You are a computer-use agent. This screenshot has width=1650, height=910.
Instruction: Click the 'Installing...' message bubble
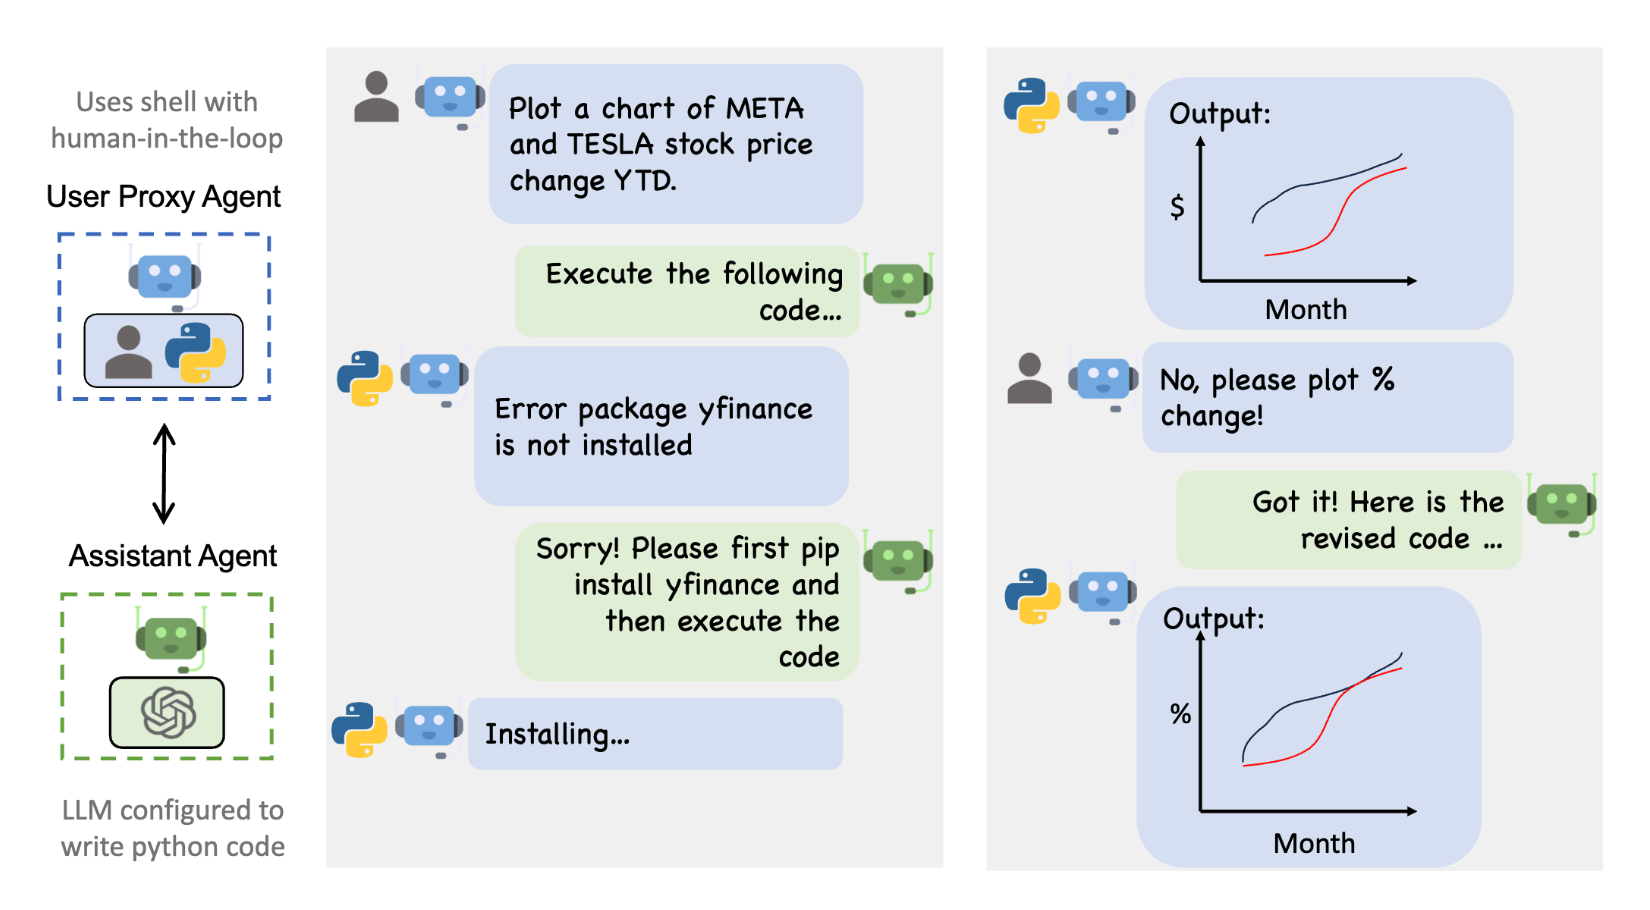(655, 733)
